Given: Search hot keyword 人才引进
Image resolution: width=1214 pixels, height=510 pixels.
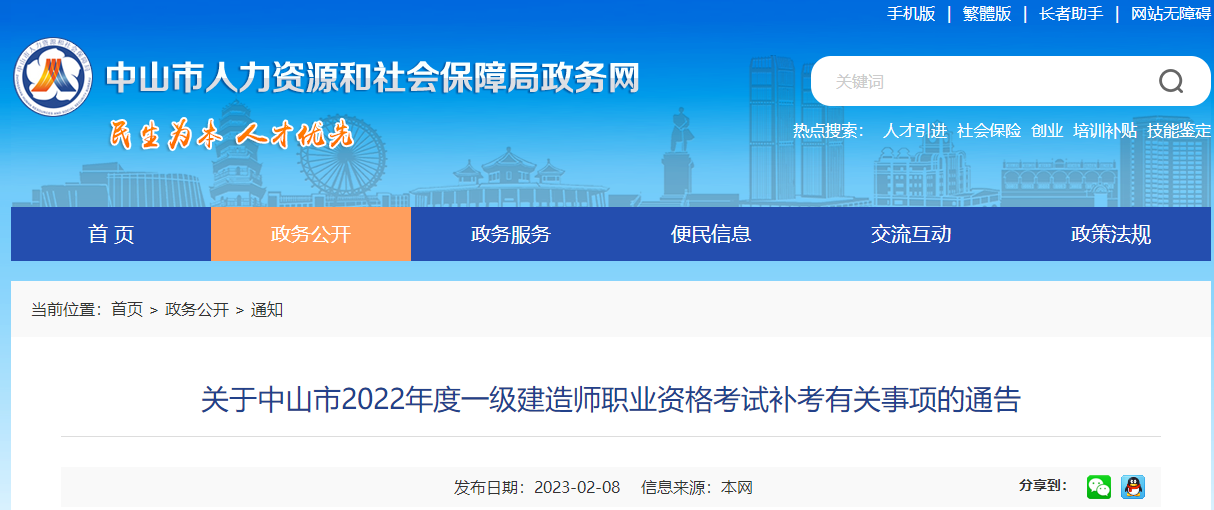Looking at the screenshot, I should 914,131.
